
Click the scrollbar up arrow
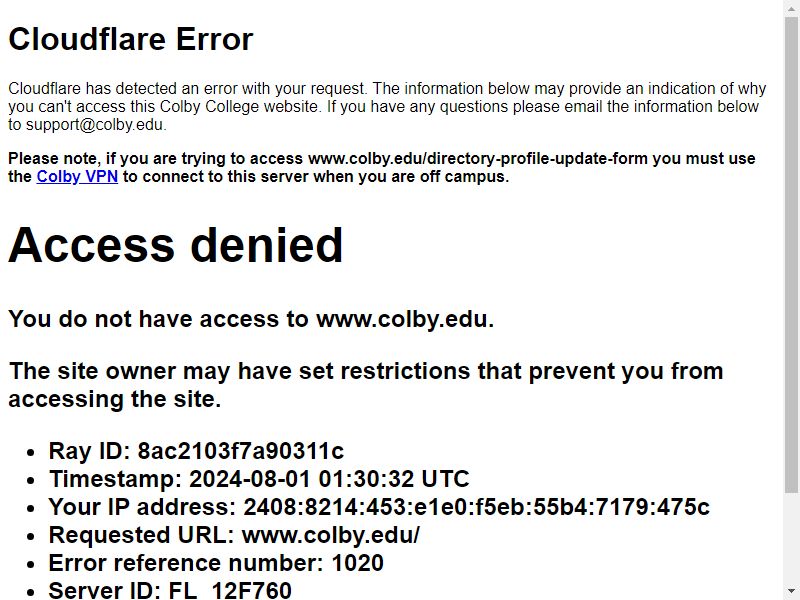pos(791,8)
